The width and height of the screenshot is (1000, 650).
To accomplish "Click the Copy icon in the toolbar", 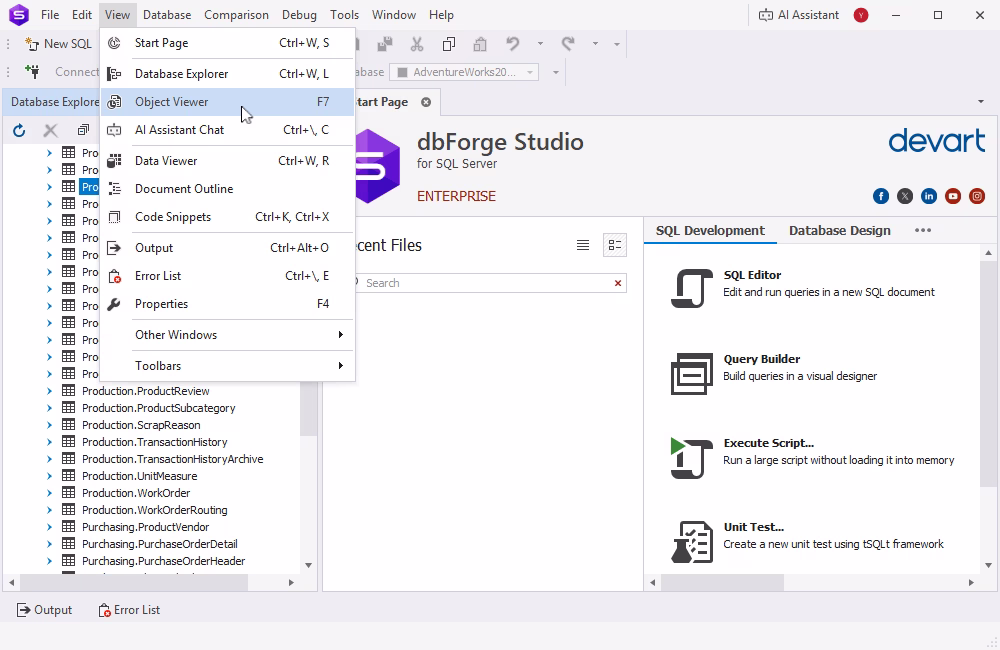I will [450, 44].
